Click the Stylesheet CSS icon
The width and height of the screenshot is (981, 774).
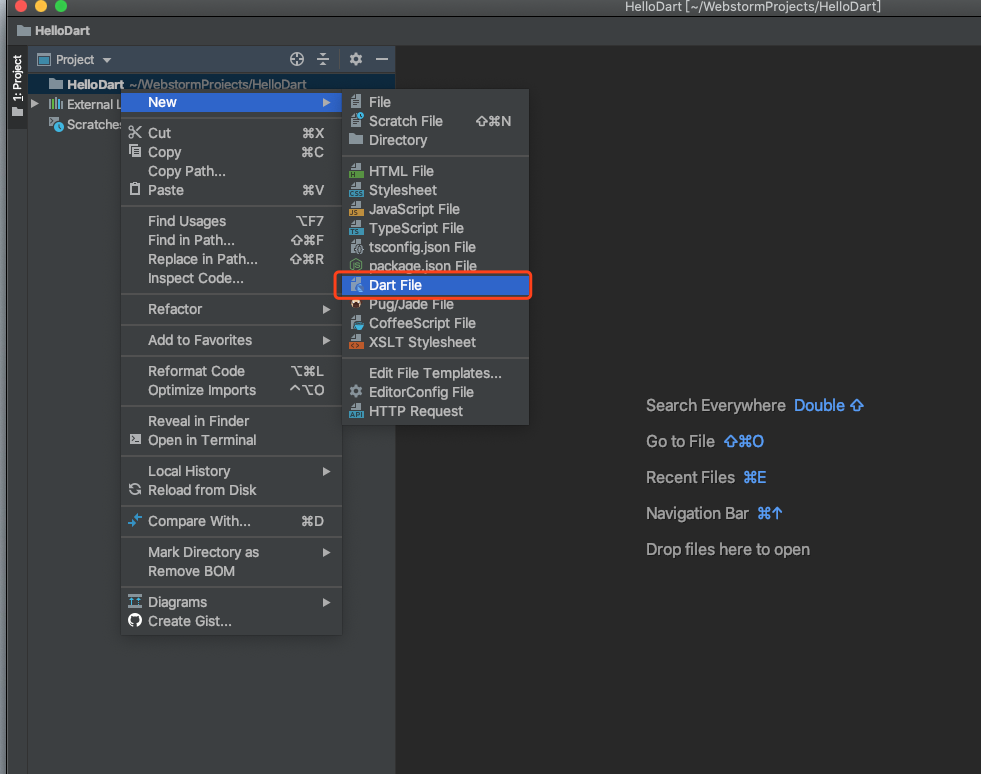(357, 190)
